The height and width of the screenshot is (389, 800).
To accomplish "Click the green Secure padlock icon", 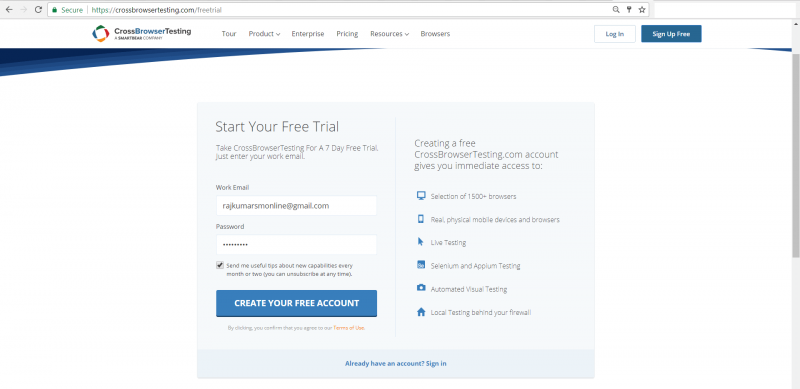I will point(55,10).
